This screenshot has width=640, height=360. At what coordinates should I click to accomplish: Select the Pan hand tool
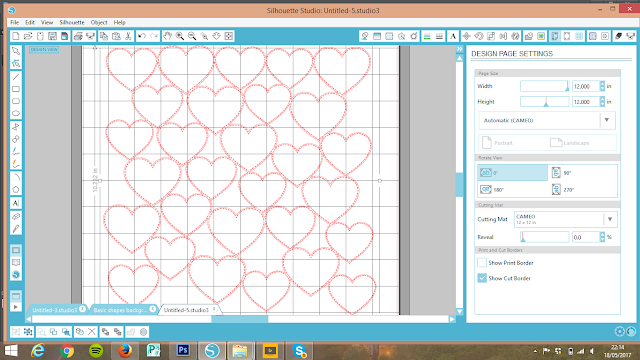(167, 36)
